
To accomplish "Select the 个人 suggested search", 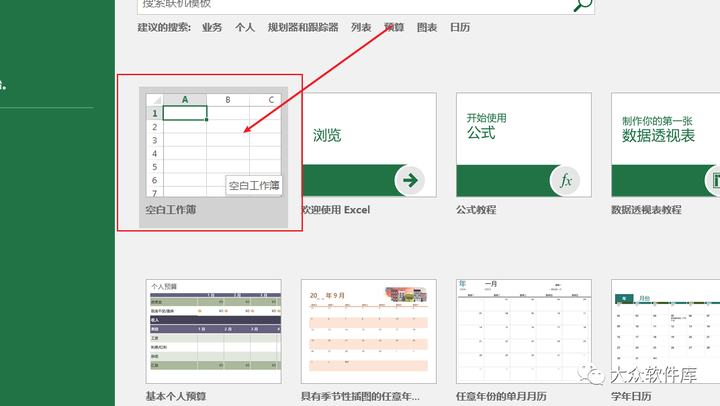I will coord(245,28).
